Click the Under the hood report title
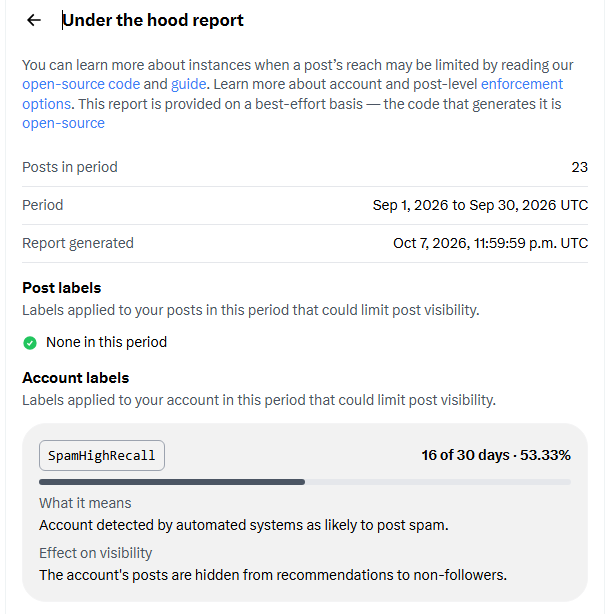 click(153, 20)
